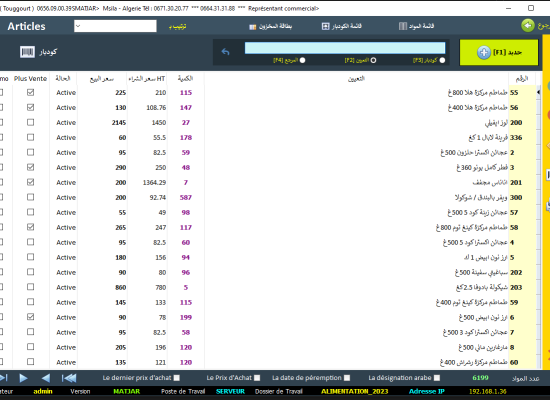The width and height of the screenshot is (550, 400).
Task: Enable Le Prix d'Achat checkbox
Action: tap(257, 378)
